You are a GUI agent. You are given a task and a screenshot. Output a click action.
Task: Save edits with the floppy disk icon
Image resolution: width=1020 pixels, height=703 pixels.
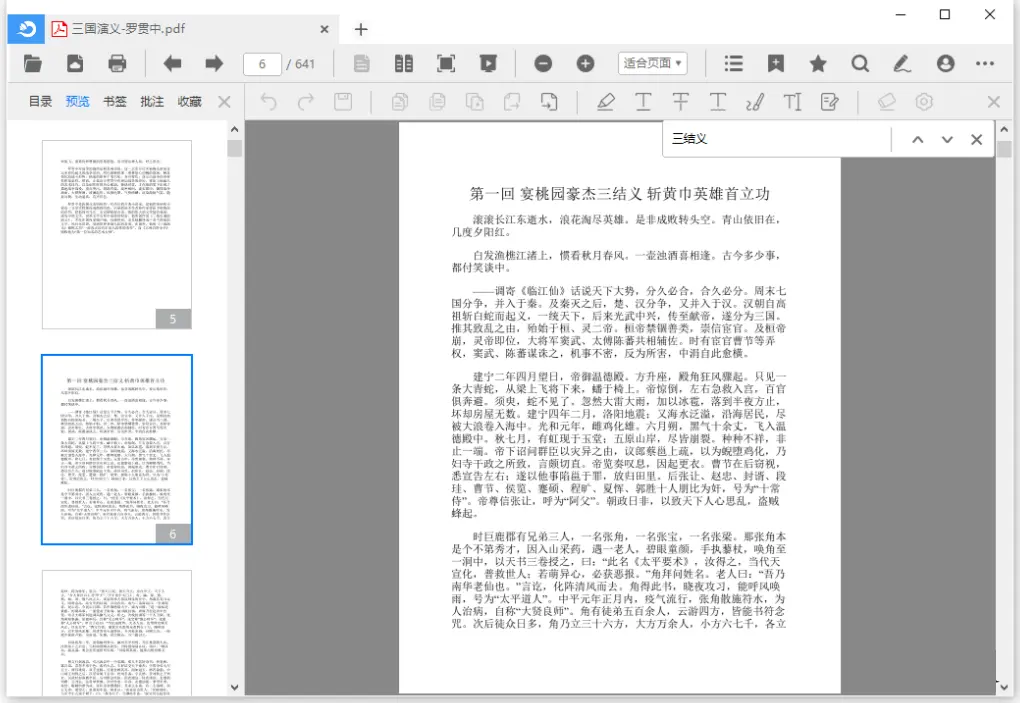click(343, 101)
